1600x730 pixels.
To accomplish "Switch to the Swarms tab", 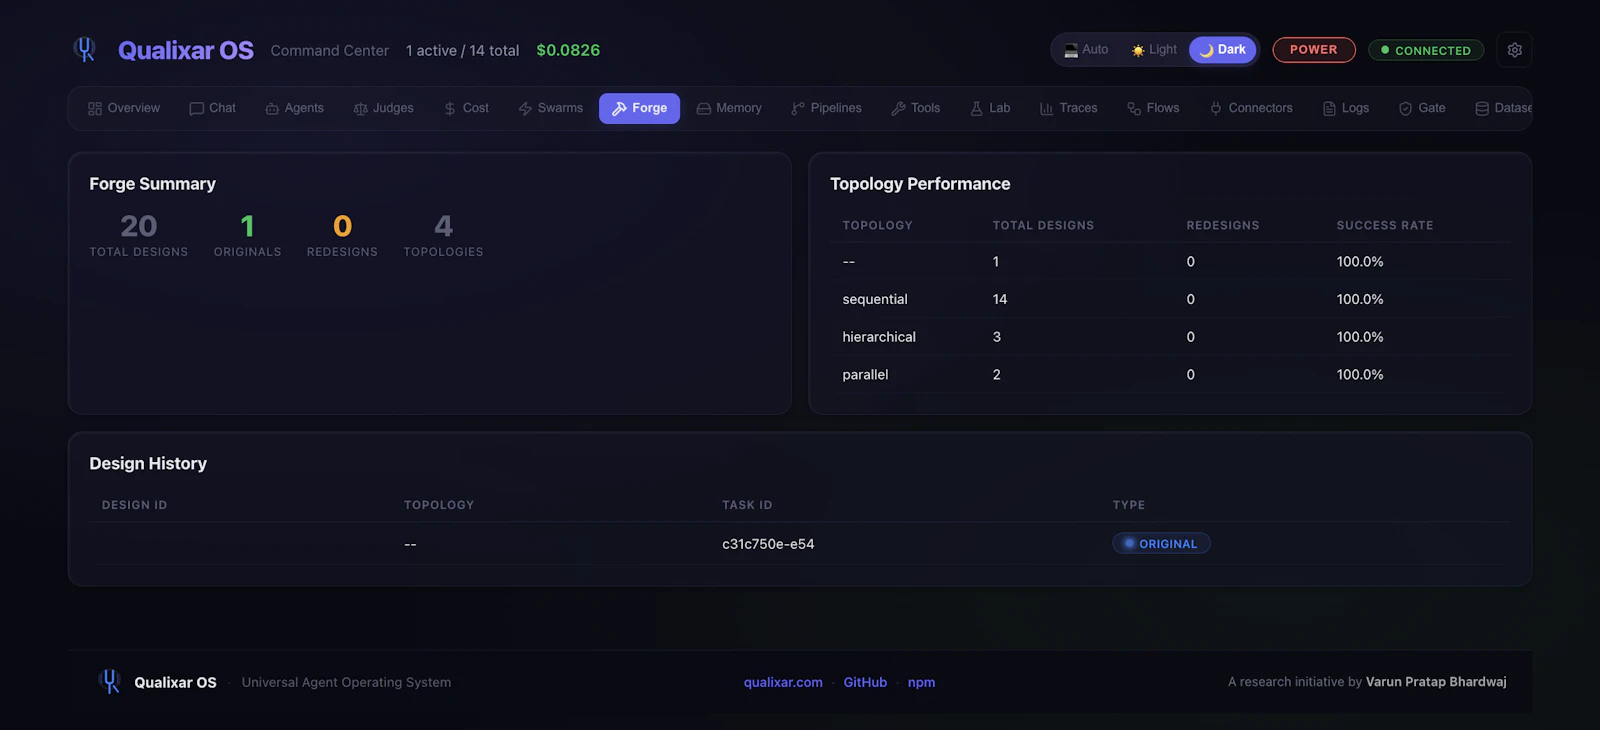I will [x=551, y=108].
